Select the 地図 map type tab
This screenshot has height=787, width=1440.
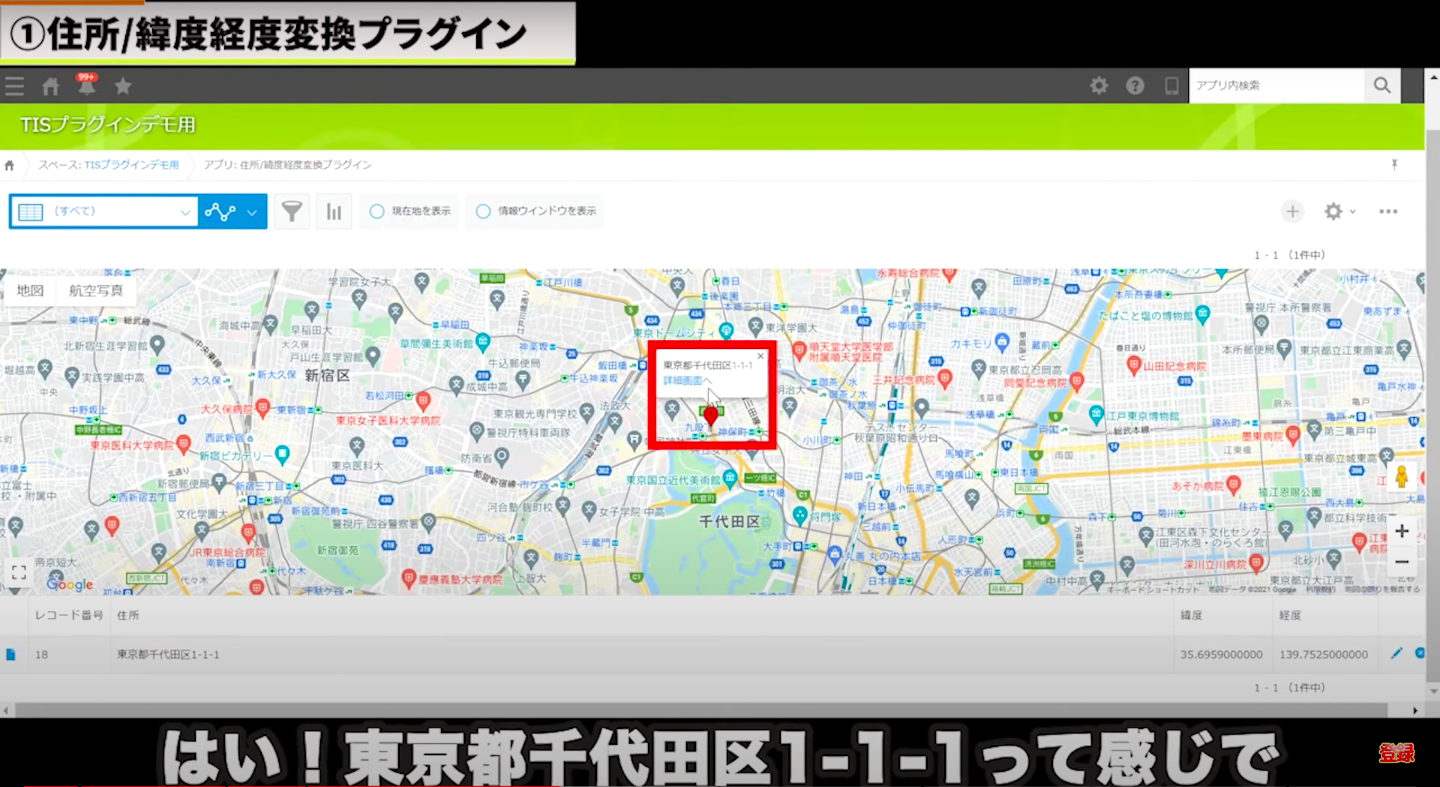[30, 290]
